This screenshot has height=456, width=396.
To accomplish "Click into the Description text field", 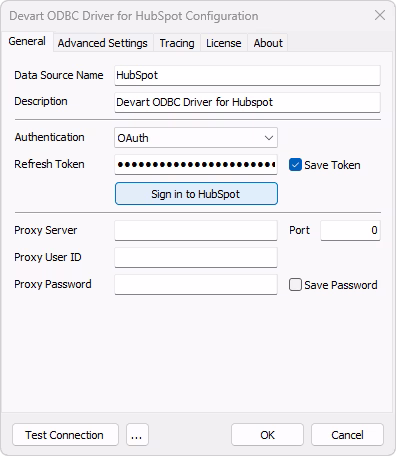I will point(247,102).
